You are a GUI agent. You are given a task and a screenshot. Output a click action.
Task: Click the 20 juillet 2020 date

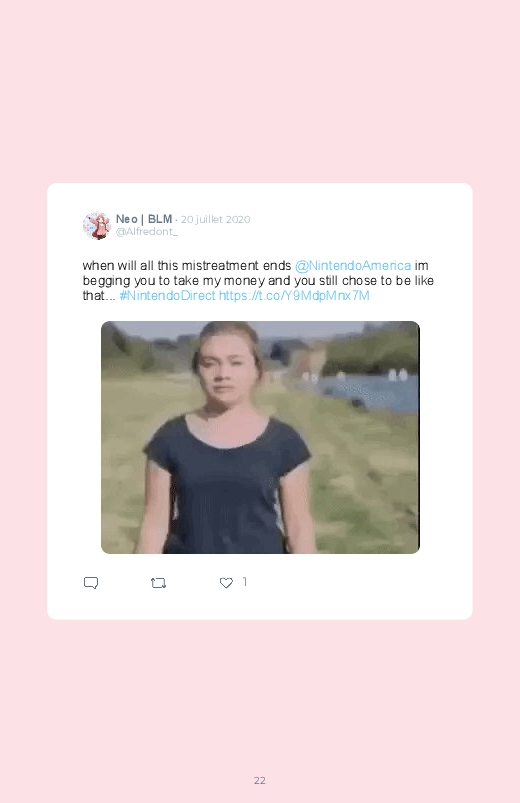tap(215, 220)
